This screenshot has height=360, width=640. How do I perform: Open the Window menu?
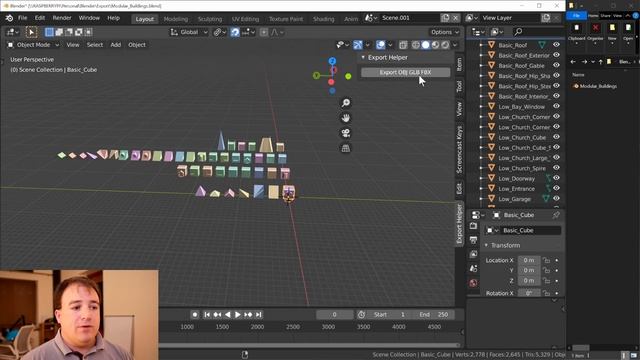tap(89, 18)
